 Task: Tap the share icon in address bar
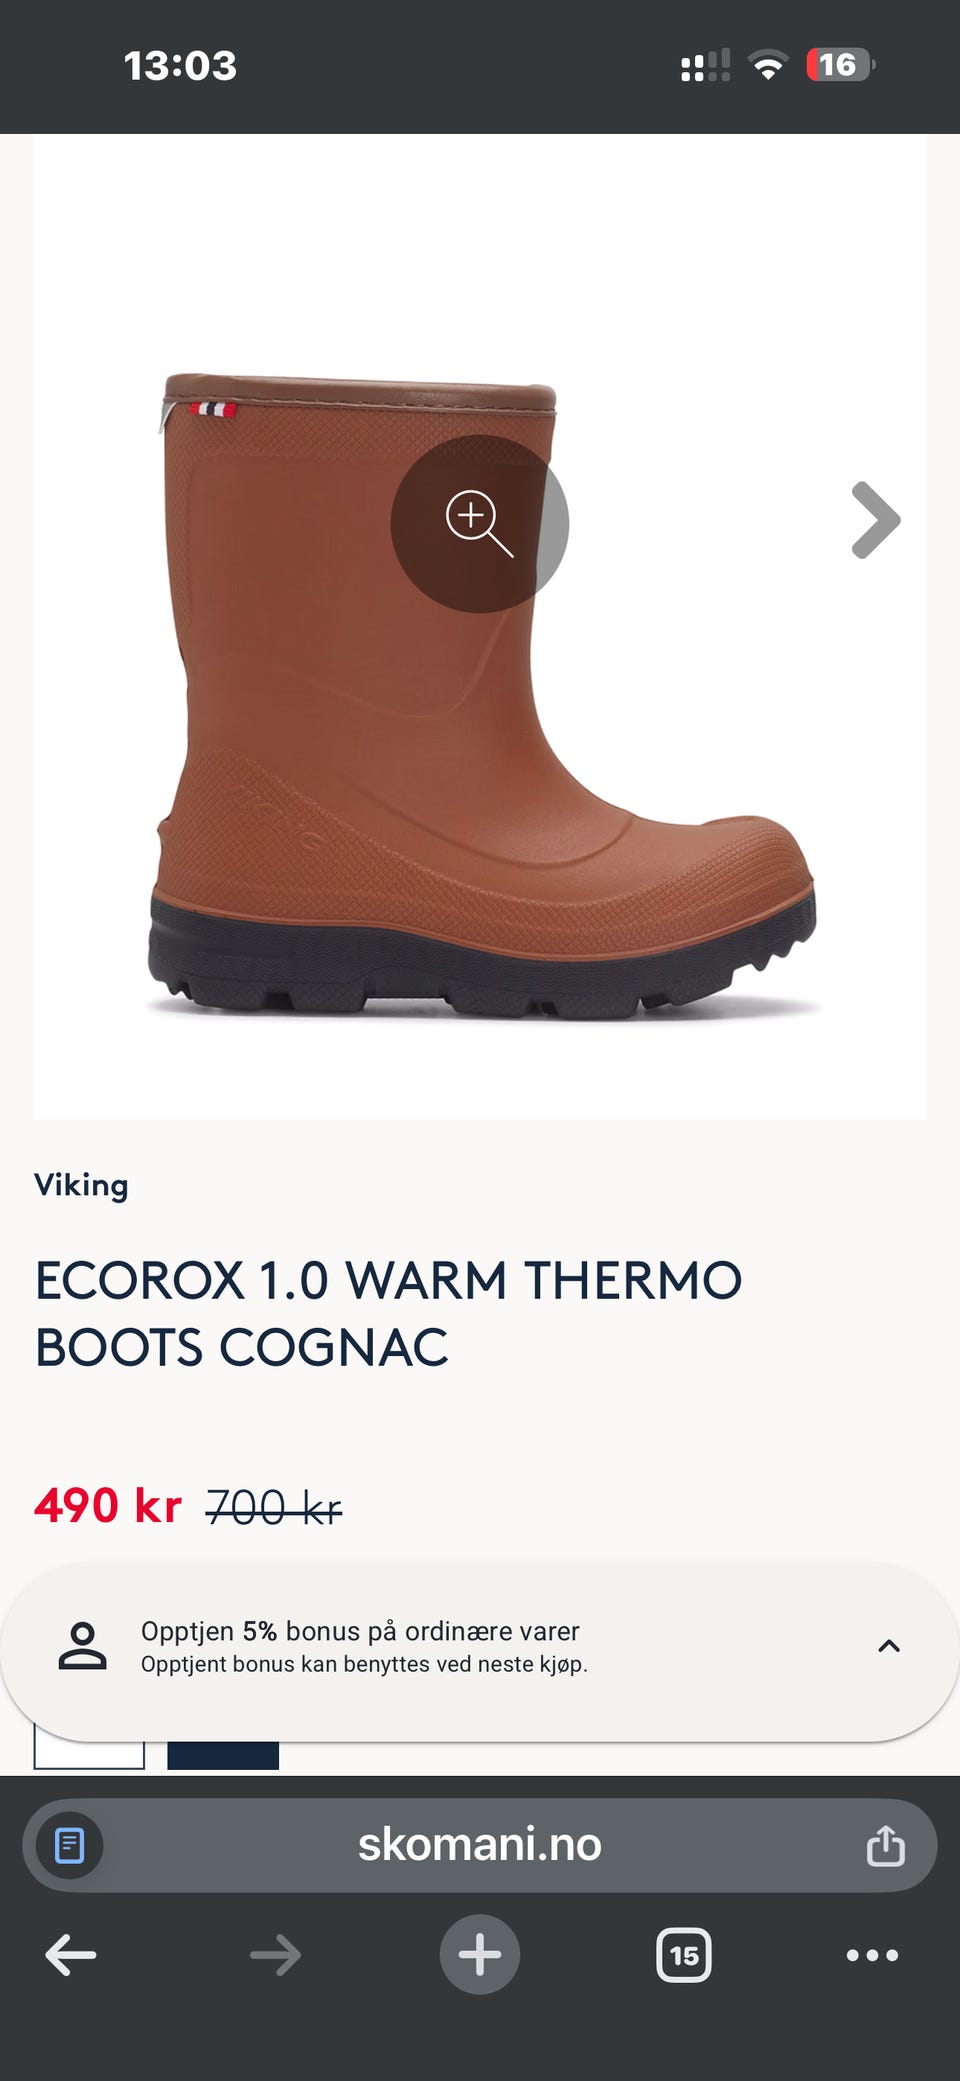pos(885,1845)
